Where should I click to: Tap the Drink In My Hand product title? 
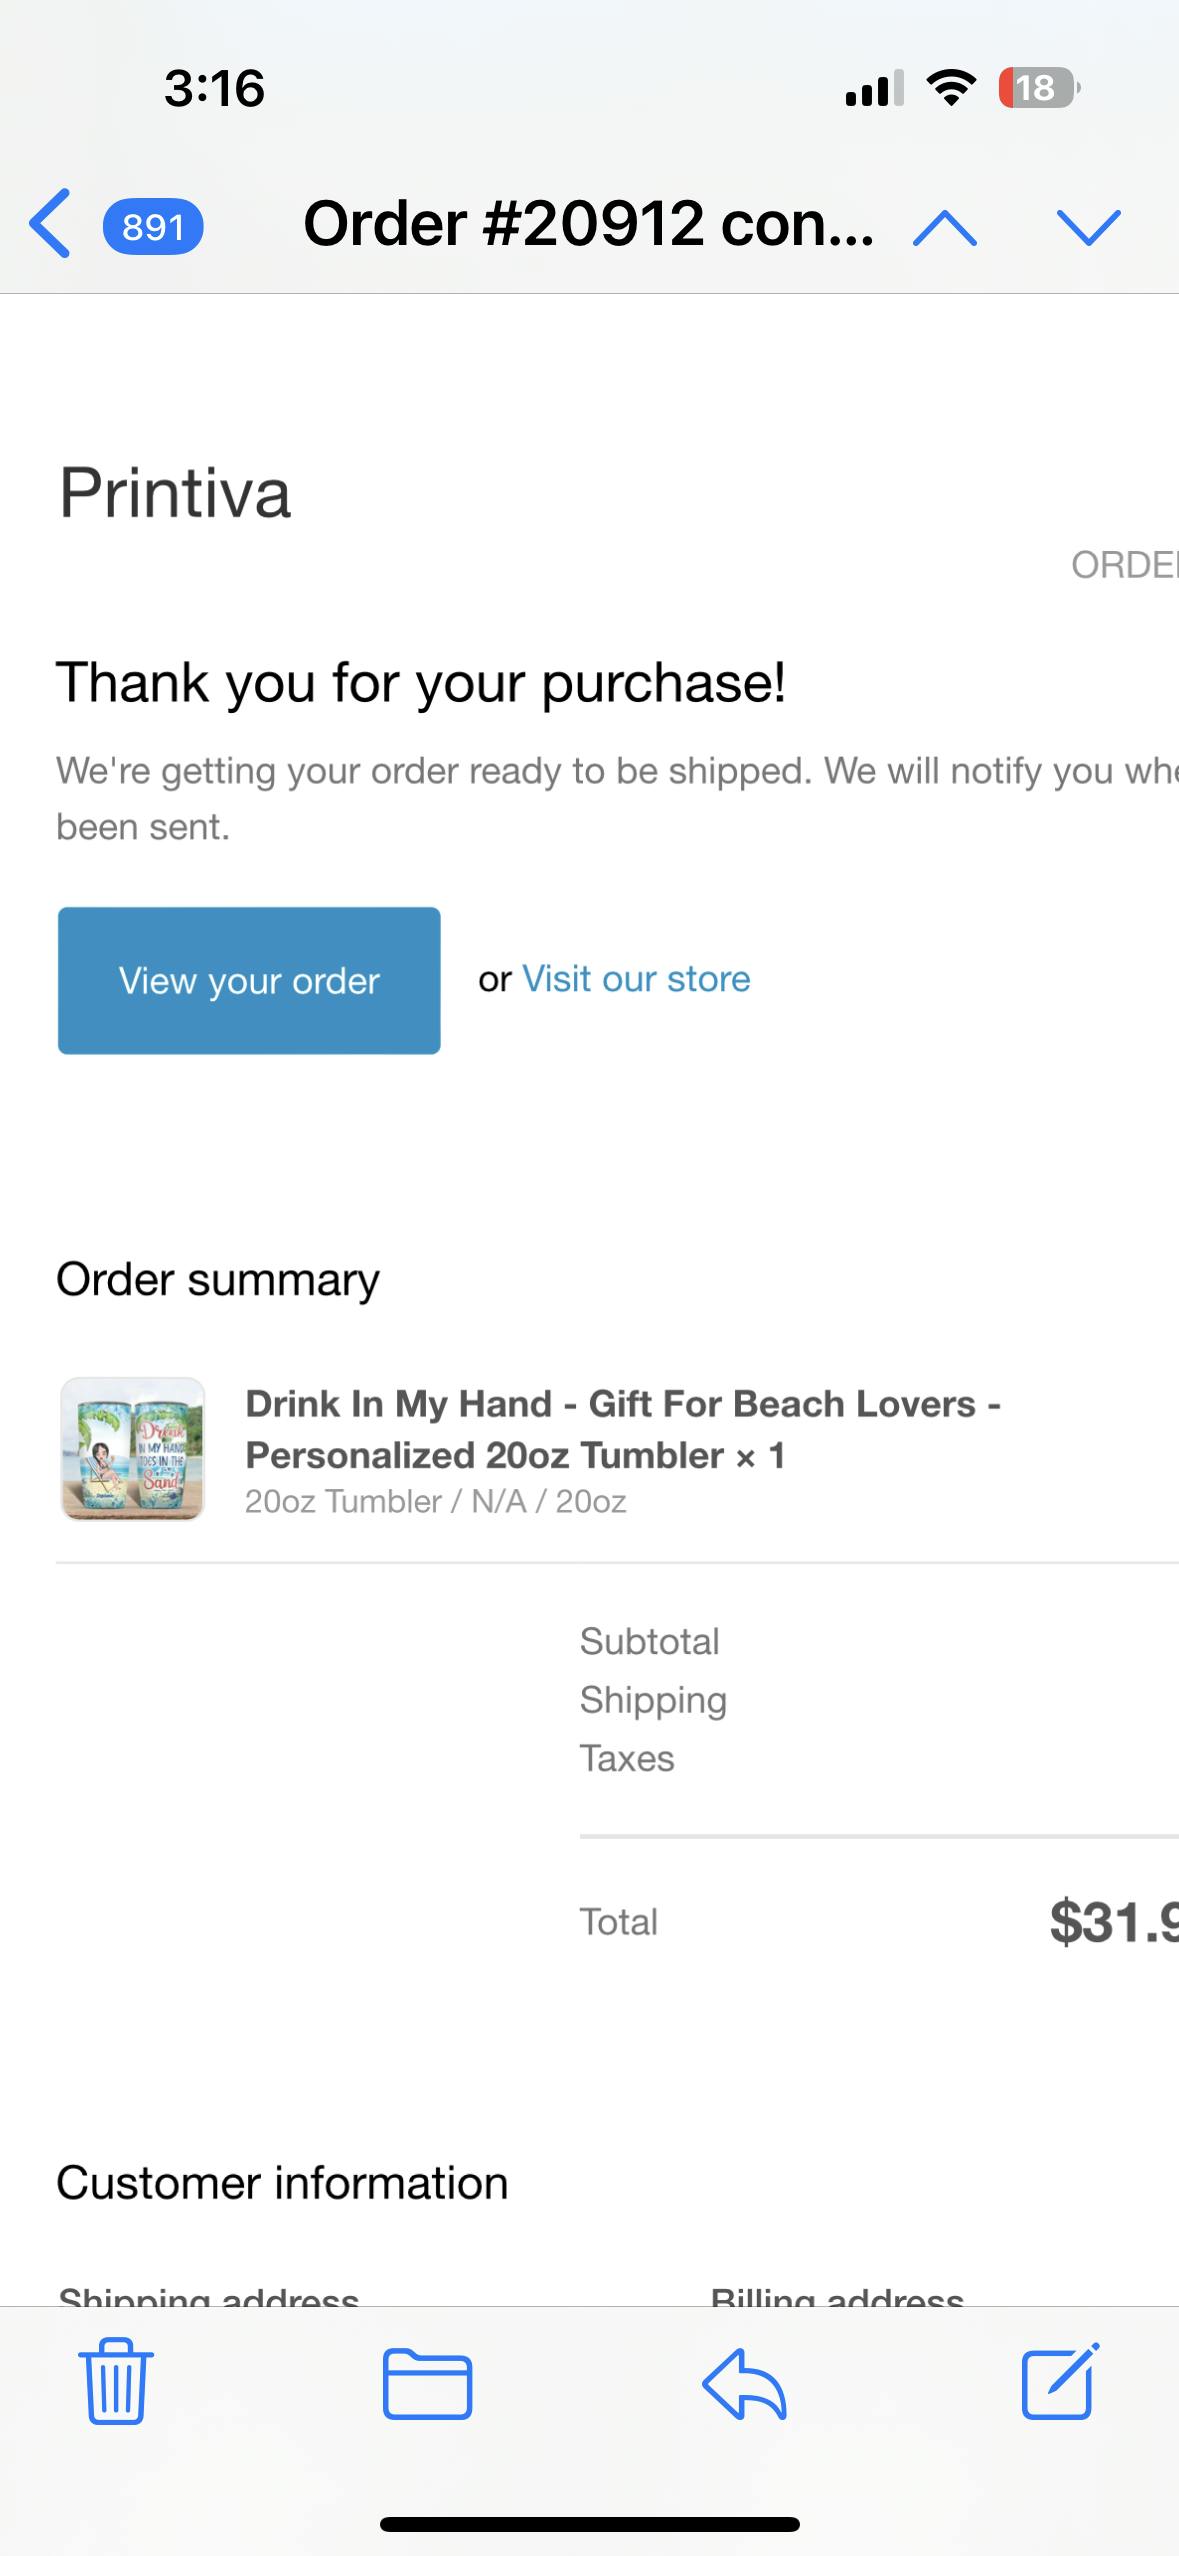[623, 1429]
